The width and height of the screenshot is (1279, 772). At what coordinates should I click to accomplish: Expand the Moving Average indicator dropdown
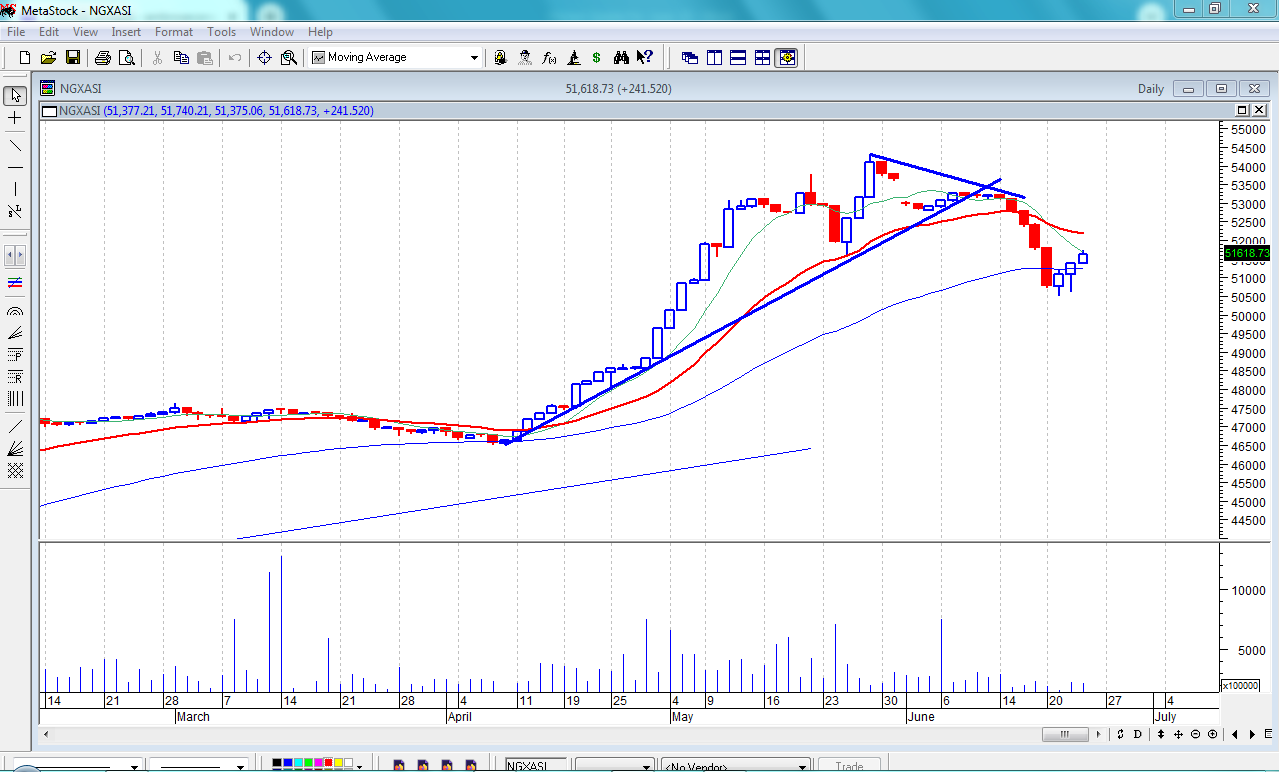[x=474, y=58]
